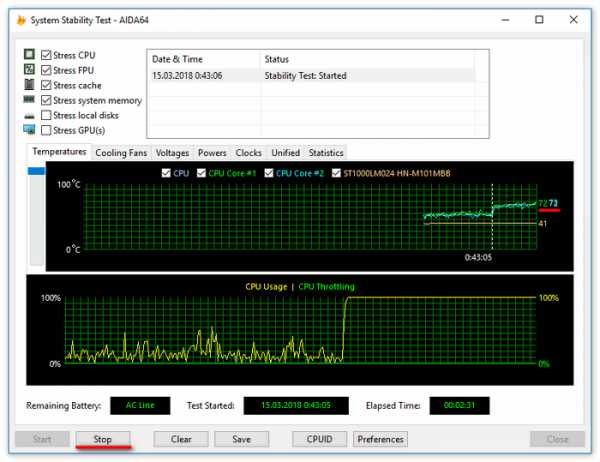
Task: Disable the Stress cache option
Action: coord(46,85)
